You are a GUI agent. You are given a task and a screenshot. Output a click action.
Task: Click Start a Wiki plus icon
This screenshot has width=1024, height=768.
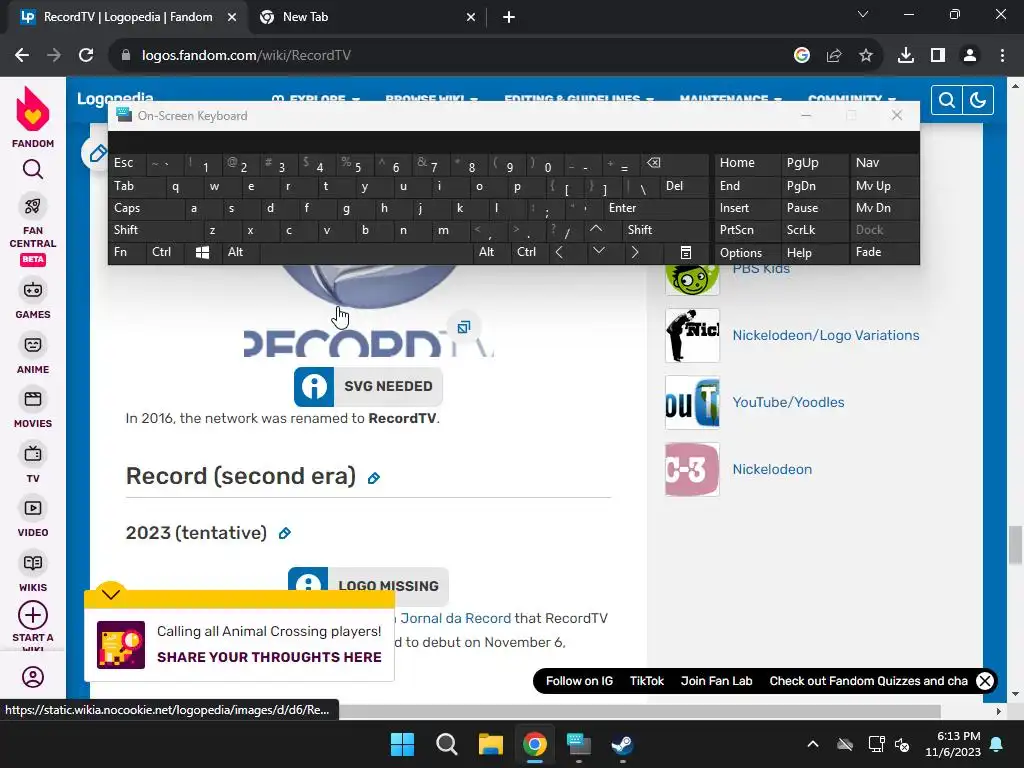pos(33,615)
